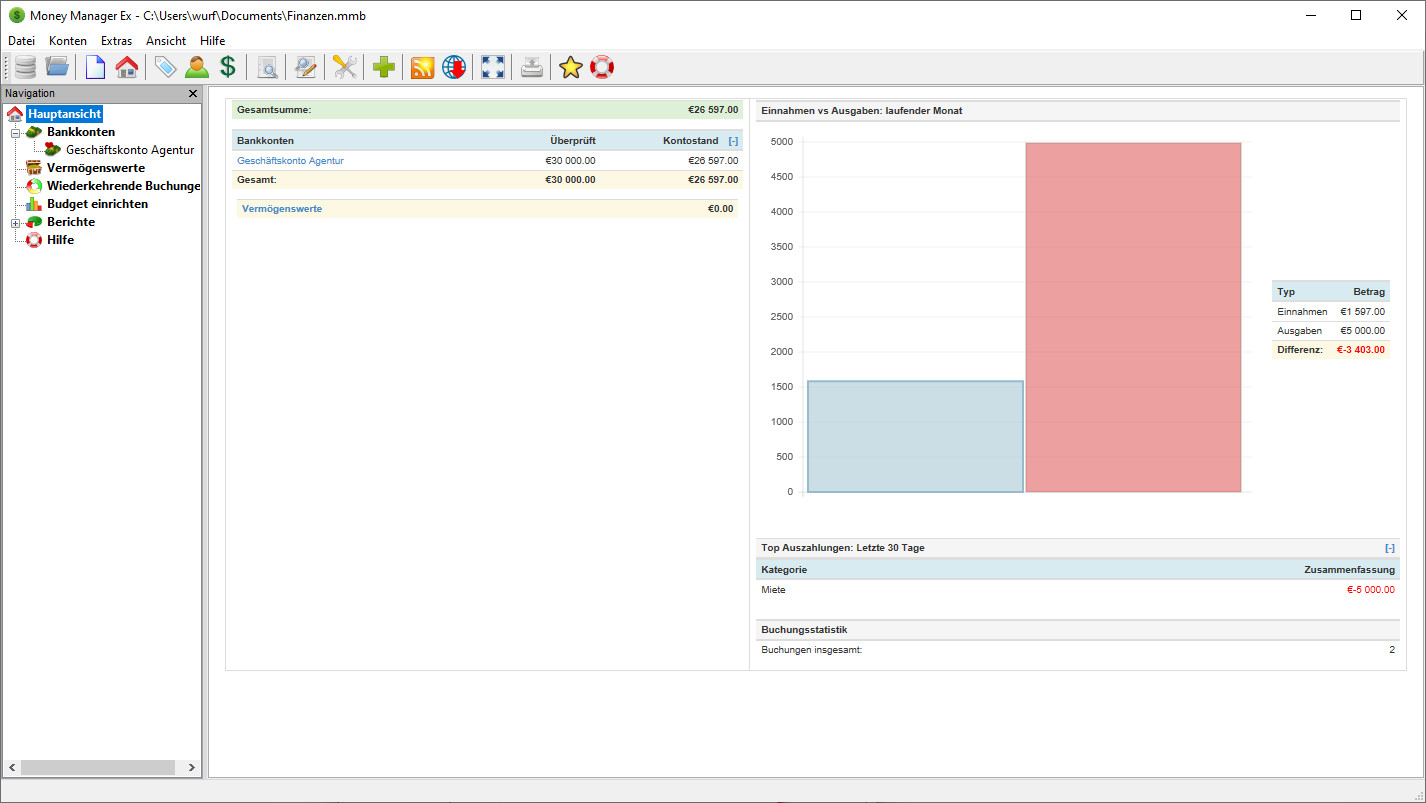Click the blue tag categories icon
Screen dimensions: 1426x803
click(x=165, y=67)
